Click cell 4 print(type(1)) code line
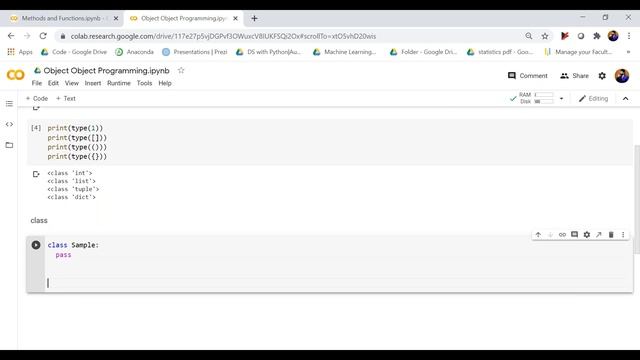 [75, 128]
